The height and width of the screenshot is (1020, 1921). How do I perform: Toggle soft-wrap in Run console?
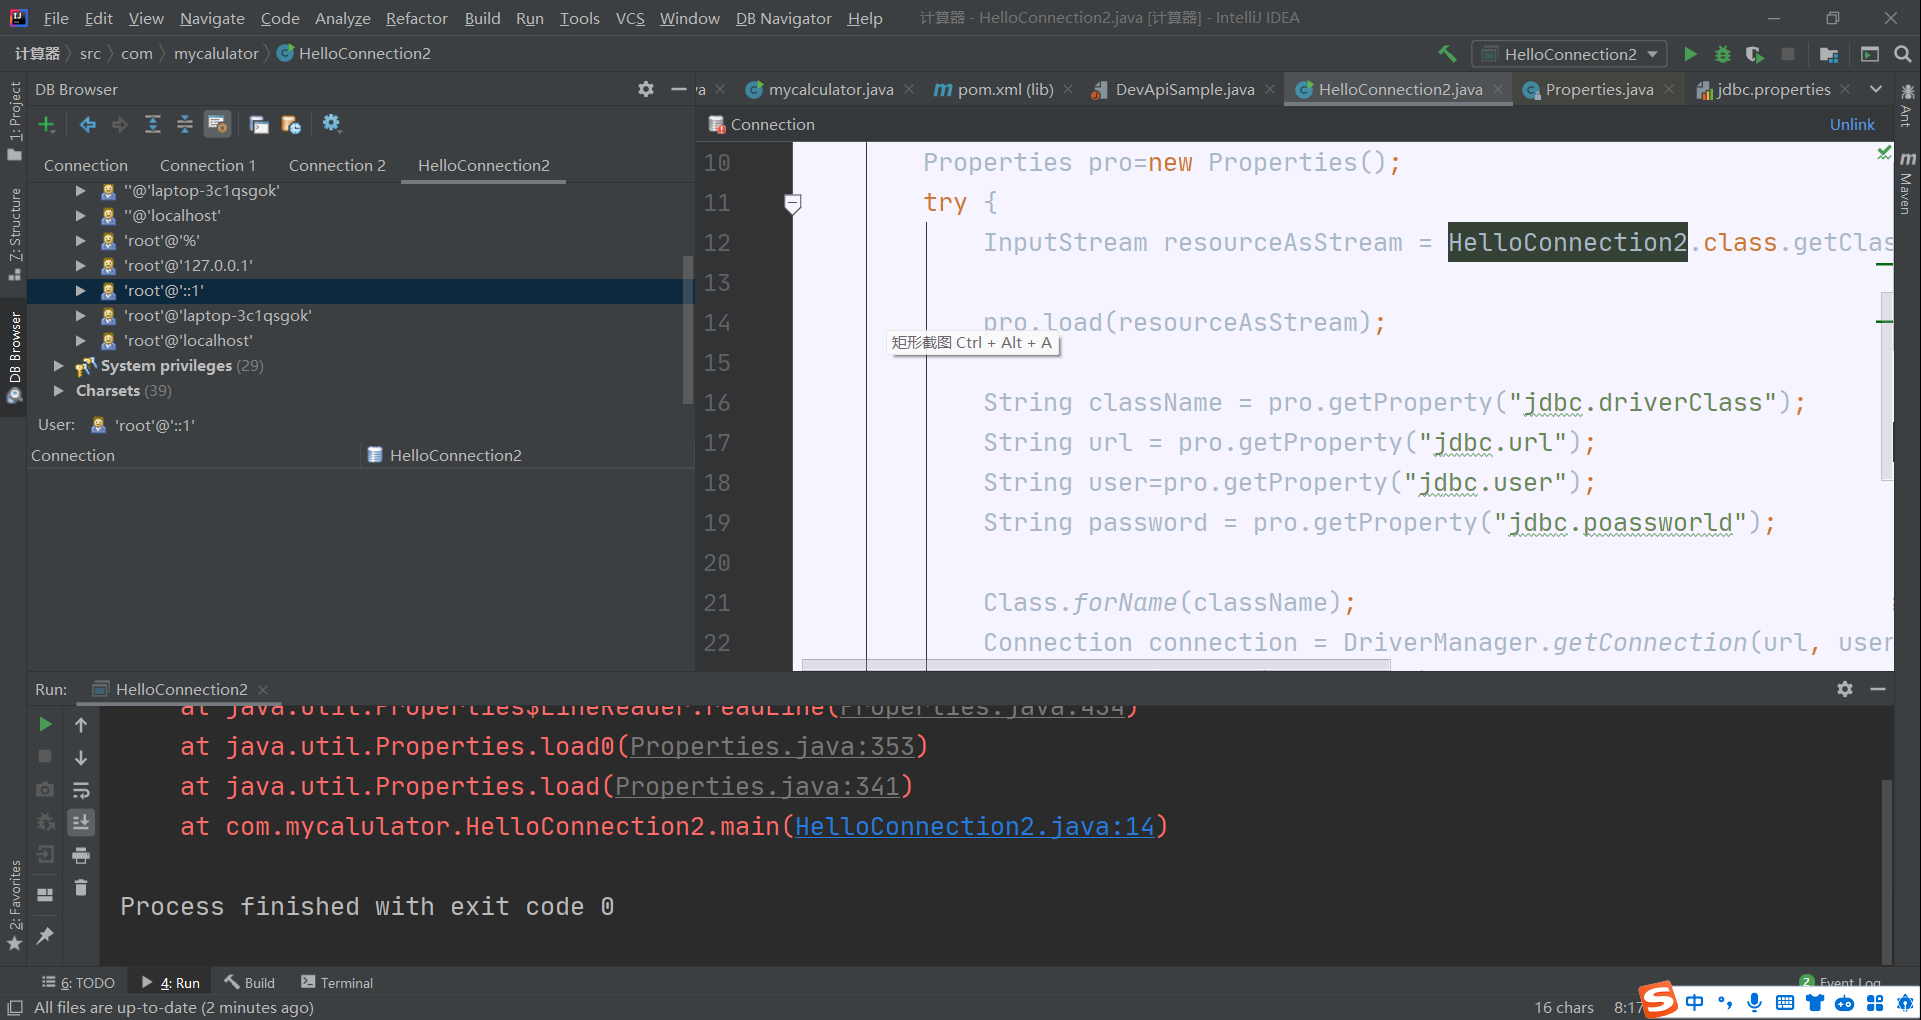81,790
